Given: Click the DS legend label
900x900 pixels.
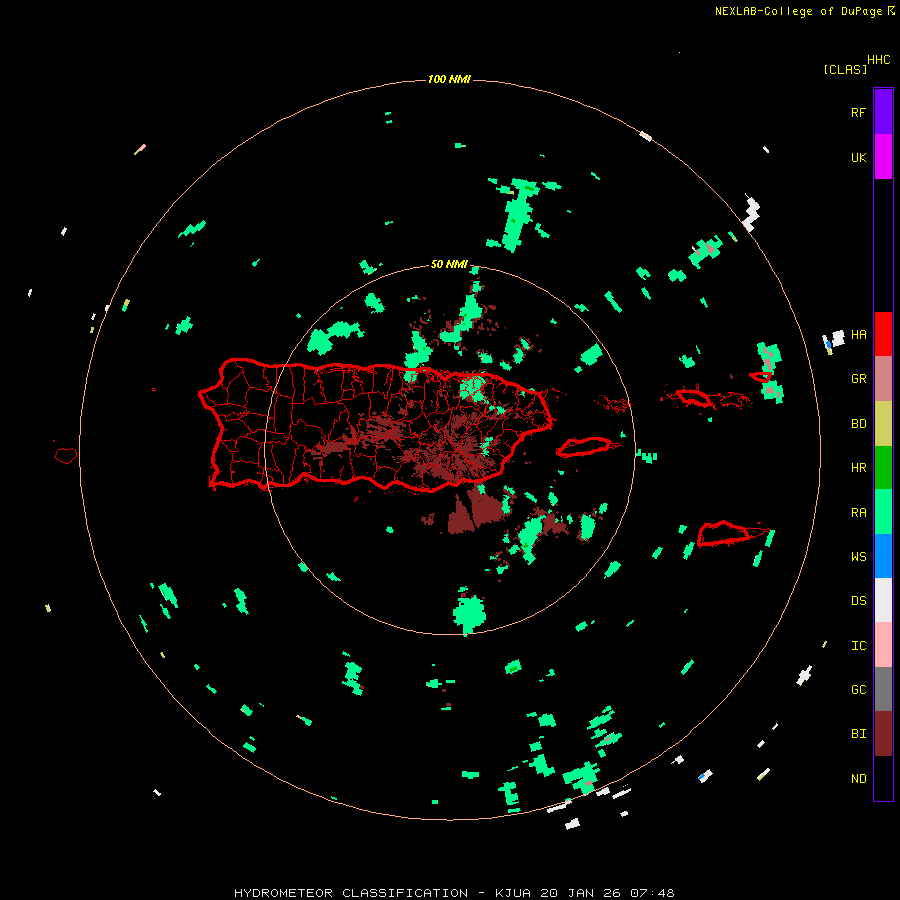Looking at the screenshot, I should click(x=859, y=601).
